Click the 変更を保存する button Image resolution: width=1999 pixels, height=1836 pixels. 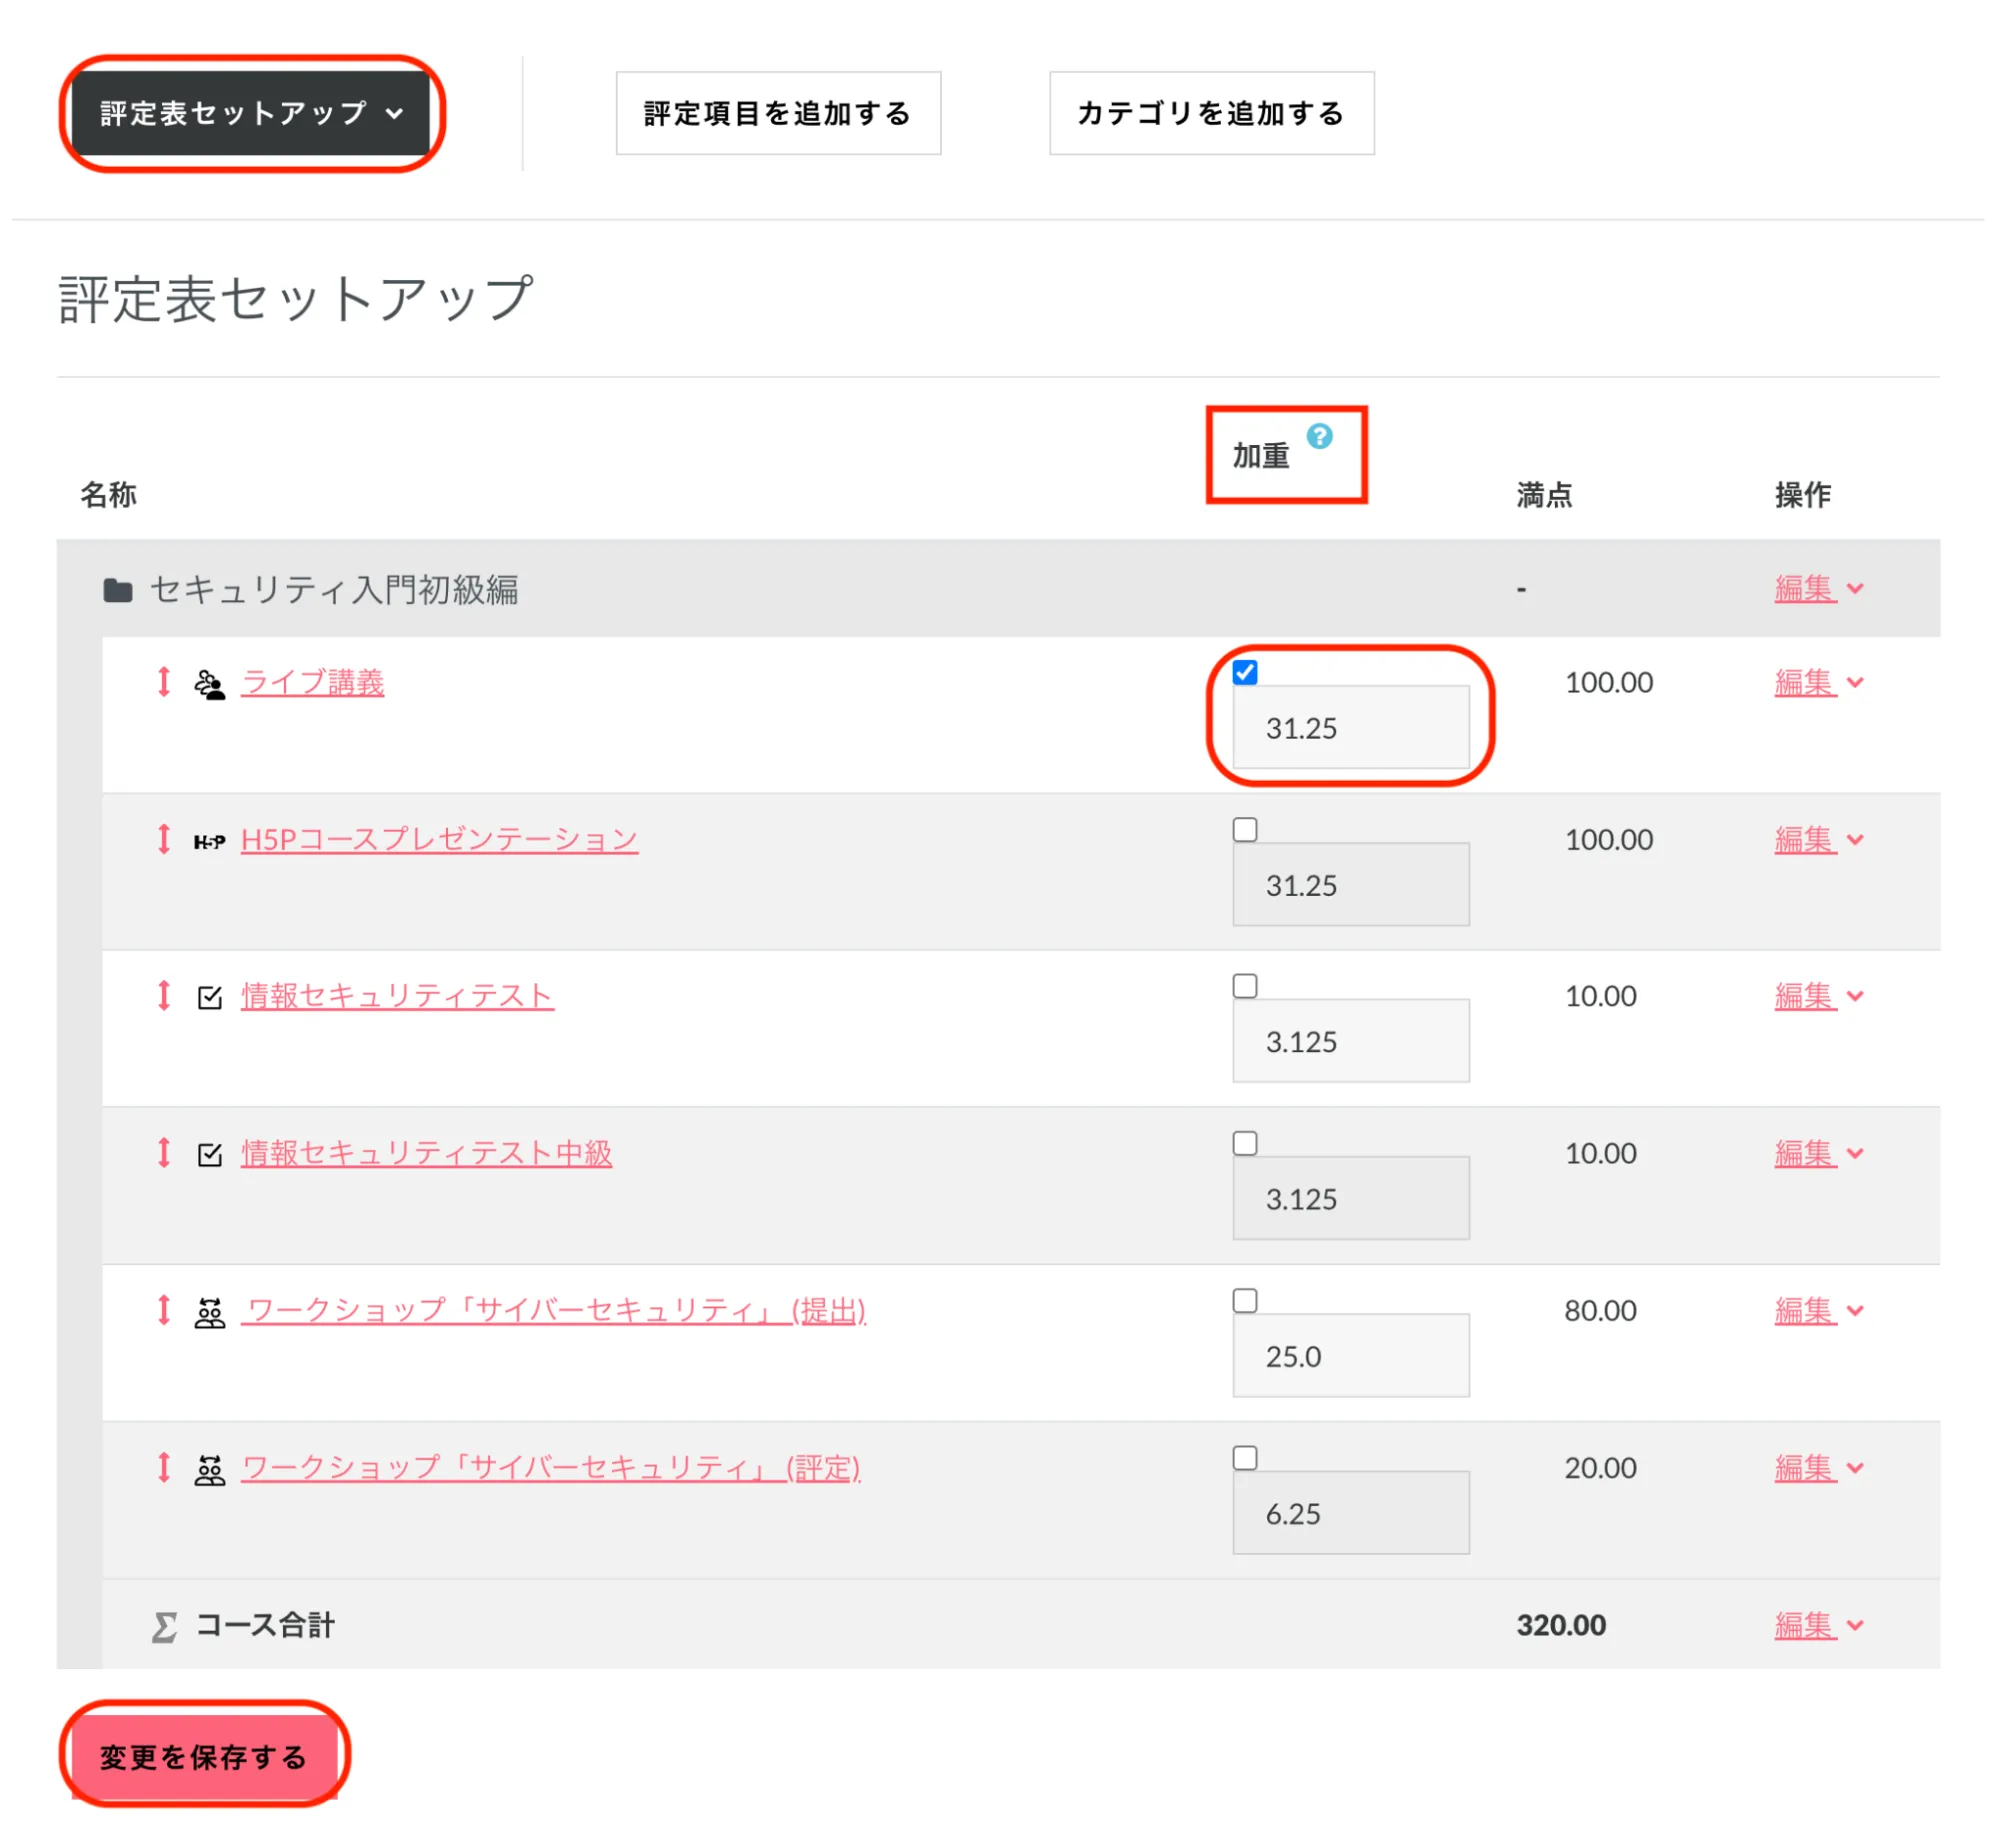(204, 1757)
